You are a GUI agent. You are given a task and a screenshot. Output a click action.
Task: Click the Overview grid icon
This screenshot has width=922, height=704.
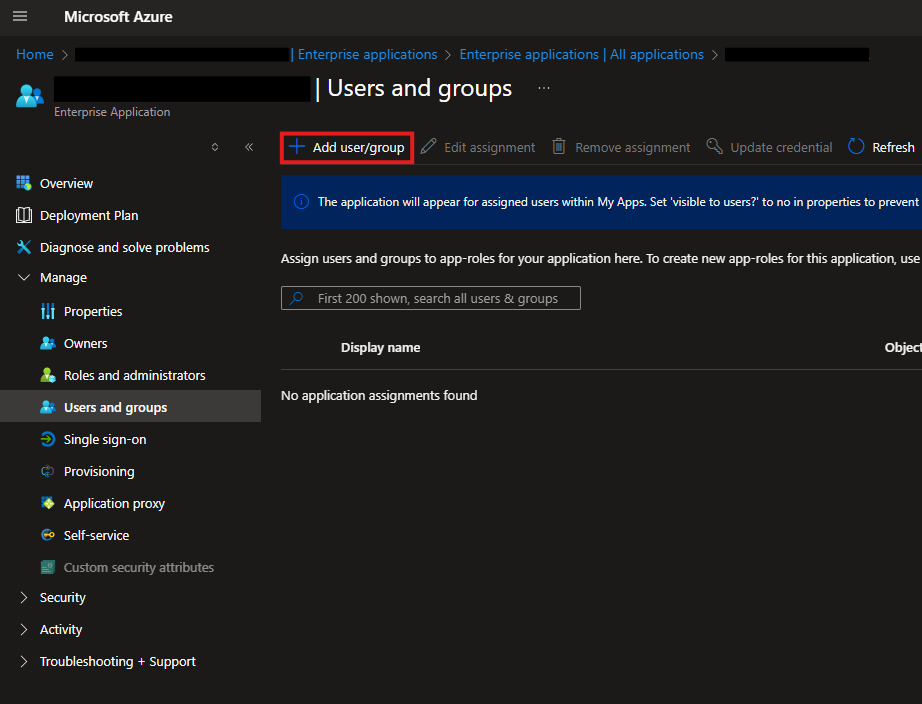(24, 183)
